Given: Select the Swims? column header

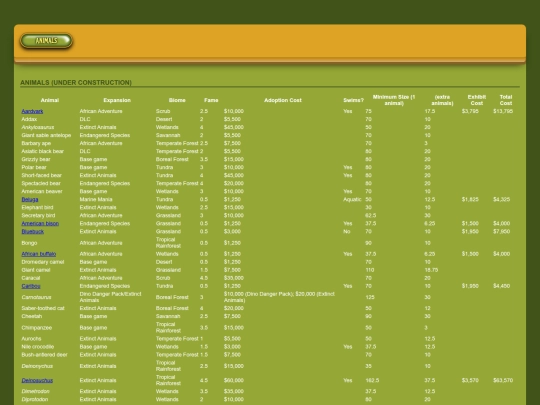Looking at the screenshot, I should click(x=353, y=100).
